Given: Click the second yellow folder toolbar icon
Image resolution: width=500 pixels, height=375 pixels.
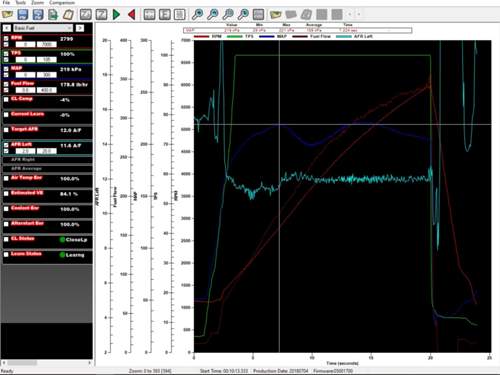Looking at the screenshot, I should click(x=275, y=14).
